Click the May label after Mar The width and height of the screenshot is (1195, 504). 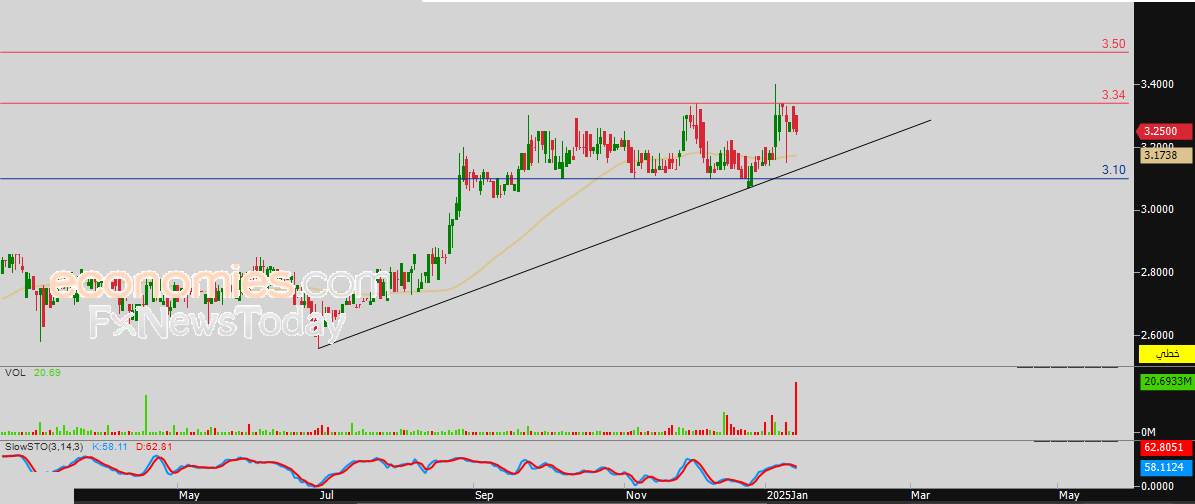pos(1069,496)
